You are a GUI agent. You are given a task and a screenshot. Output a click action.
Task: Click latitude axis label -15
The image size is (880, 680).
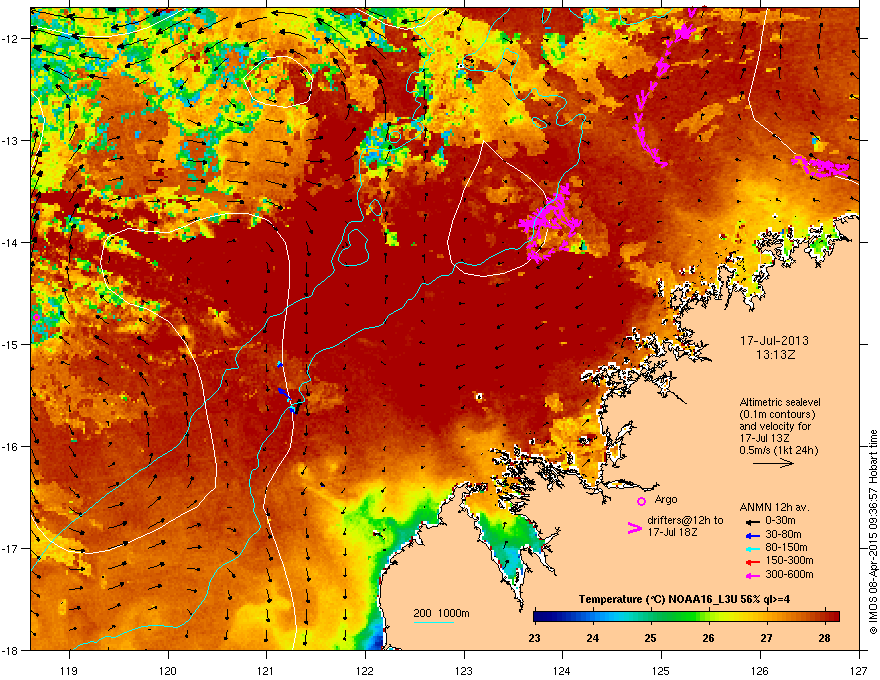pyautogui.click(x=10, y=344)
